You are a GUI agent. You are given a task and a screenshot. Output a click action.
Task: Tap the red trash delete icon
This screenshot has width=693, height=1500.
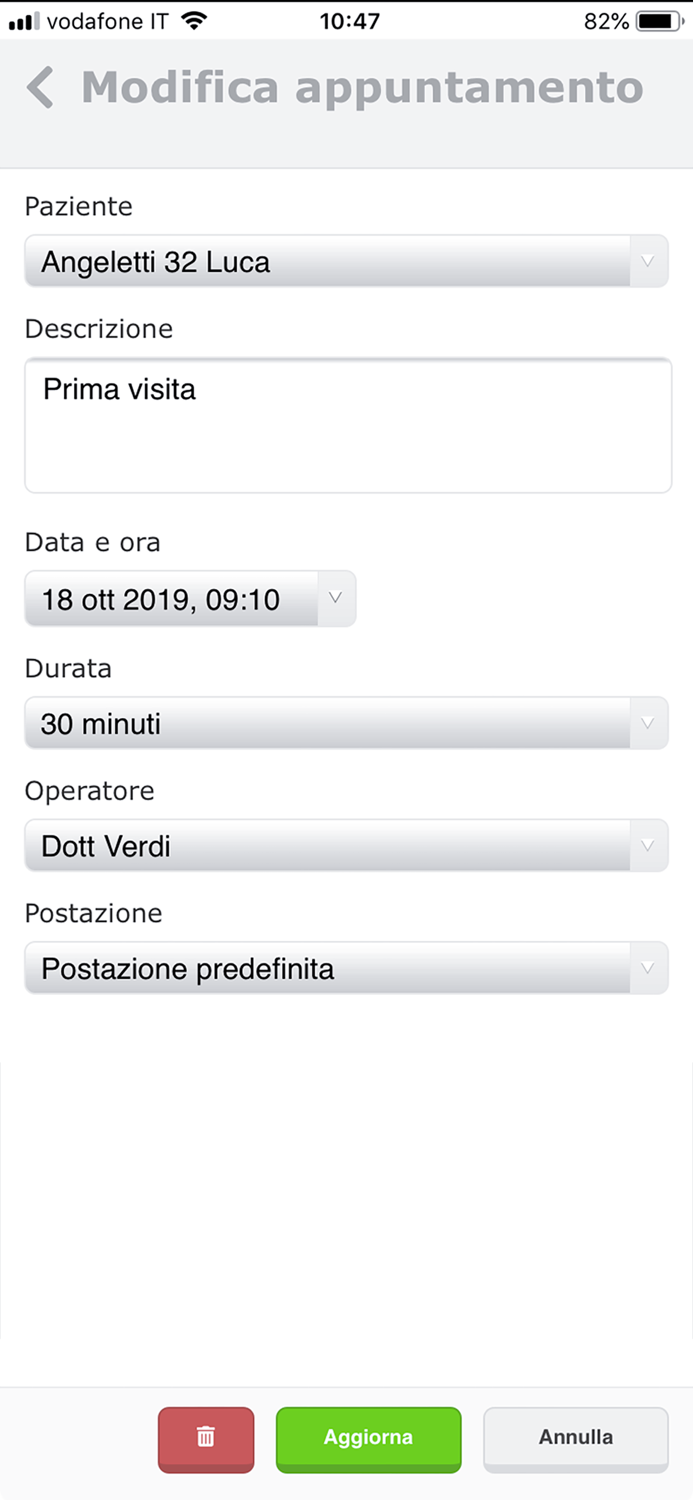pyautogui.click(x=206, y=1440)
